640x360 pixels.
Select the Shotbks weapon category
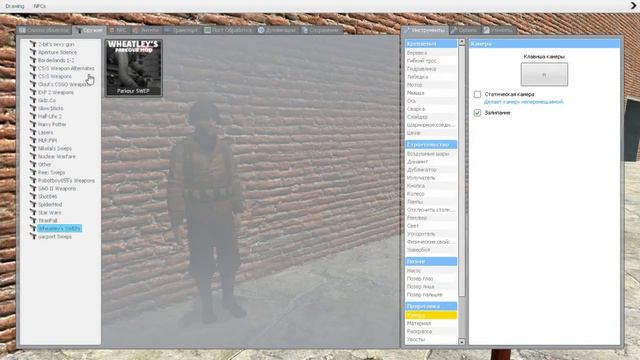[x=47, y=196]
